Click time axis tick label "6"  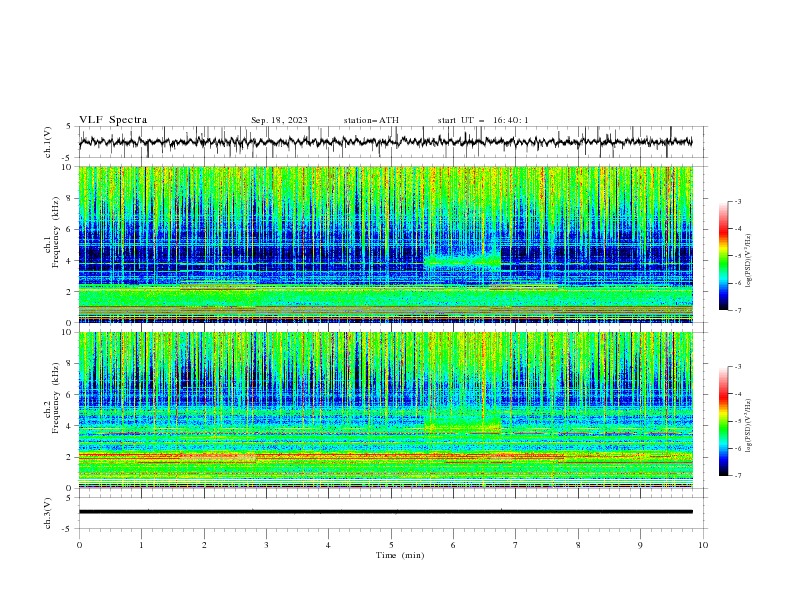(x=453, y=545)
